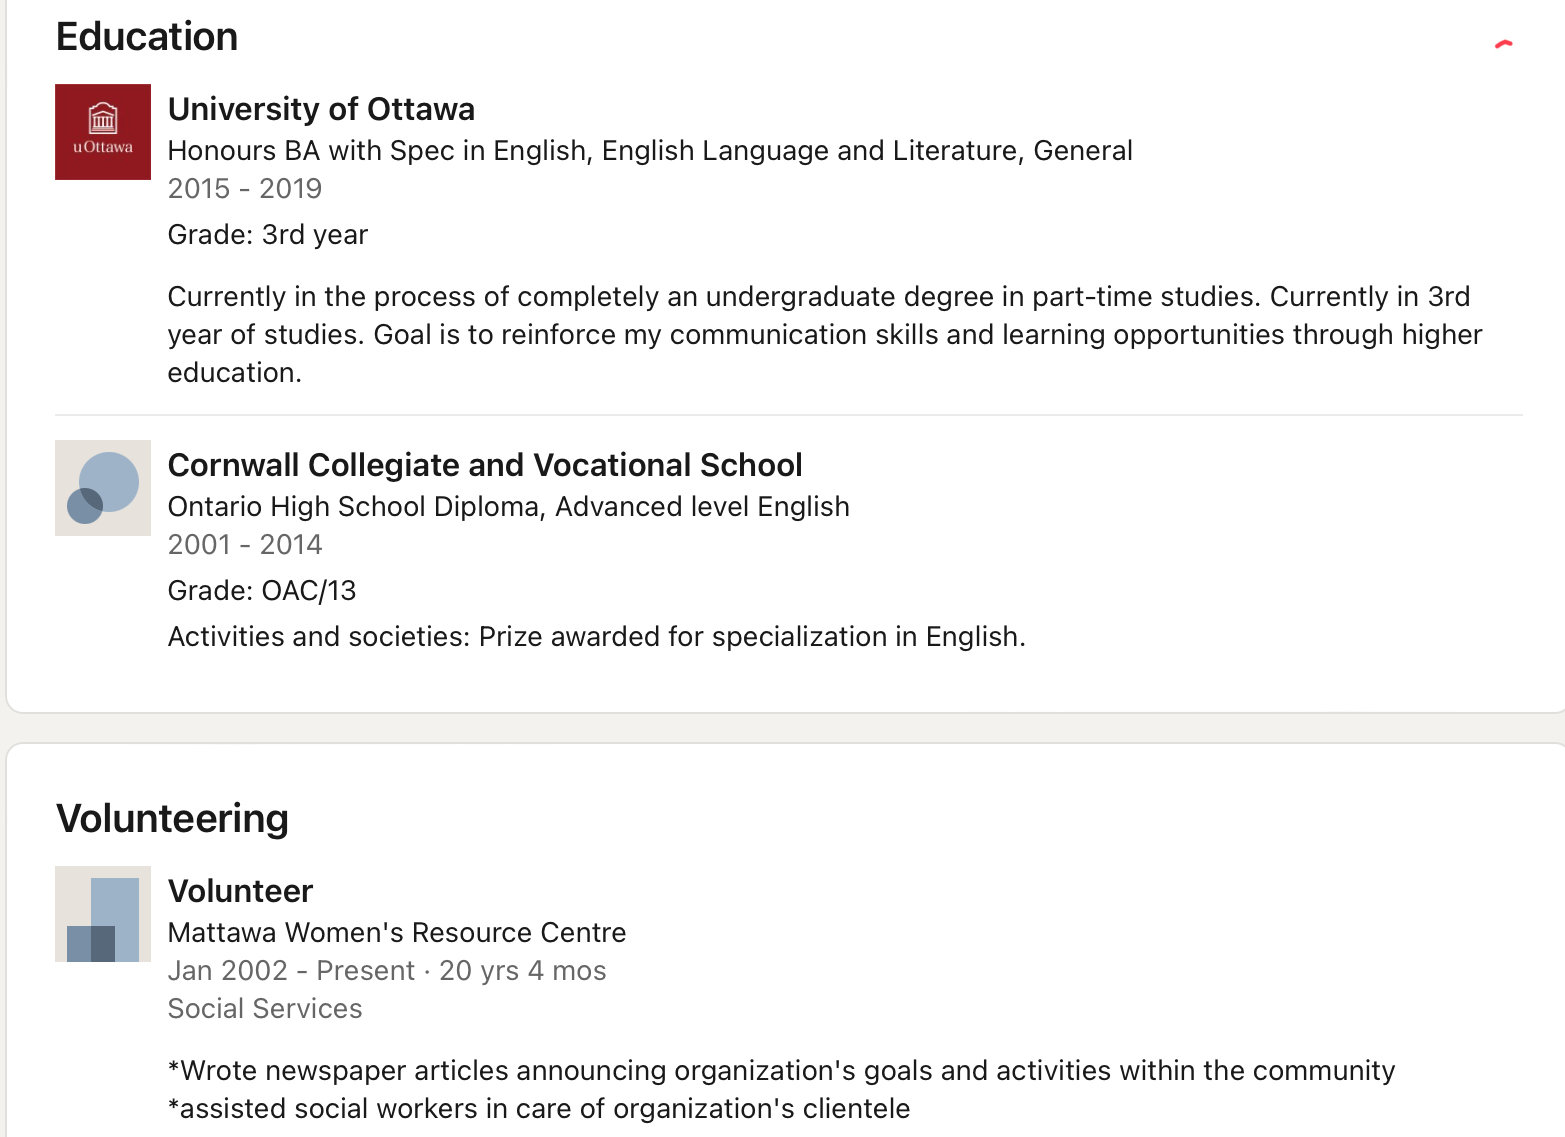Viewport: 1565px width, 1137px height.
Task: Select the Volunteer role title
Action: tap(240, 891)
